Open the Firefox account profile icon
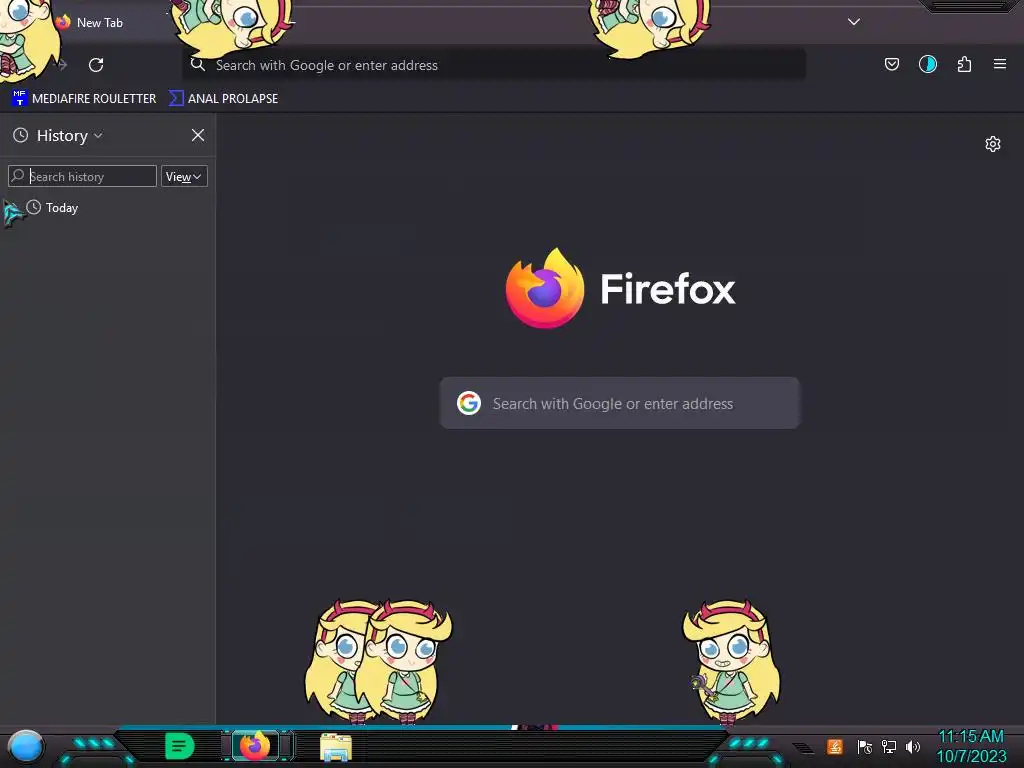The height and width of the screenshot is (768, 1024). [927, 64]
